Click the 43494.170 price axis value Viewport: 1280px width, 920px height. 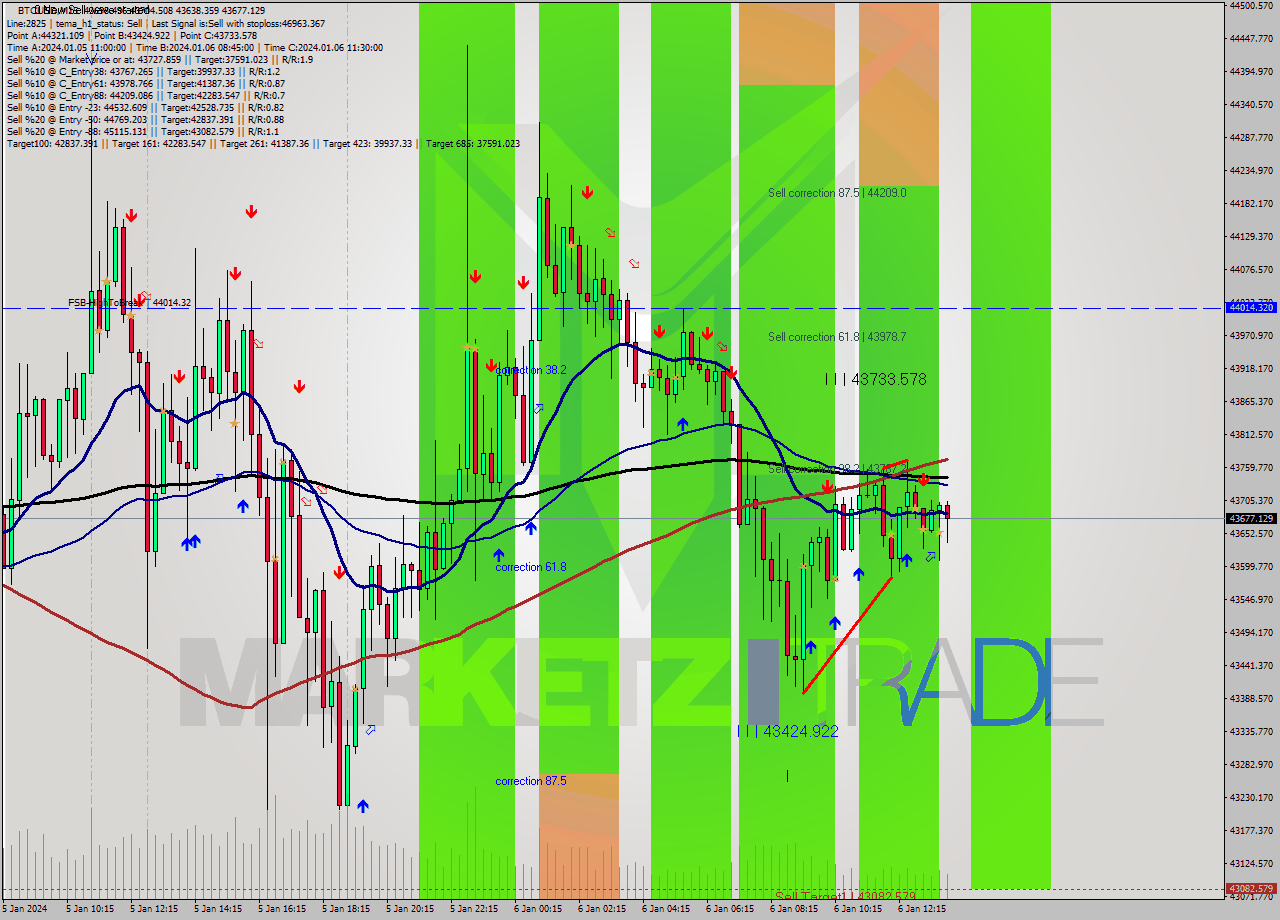[1251, 632]
